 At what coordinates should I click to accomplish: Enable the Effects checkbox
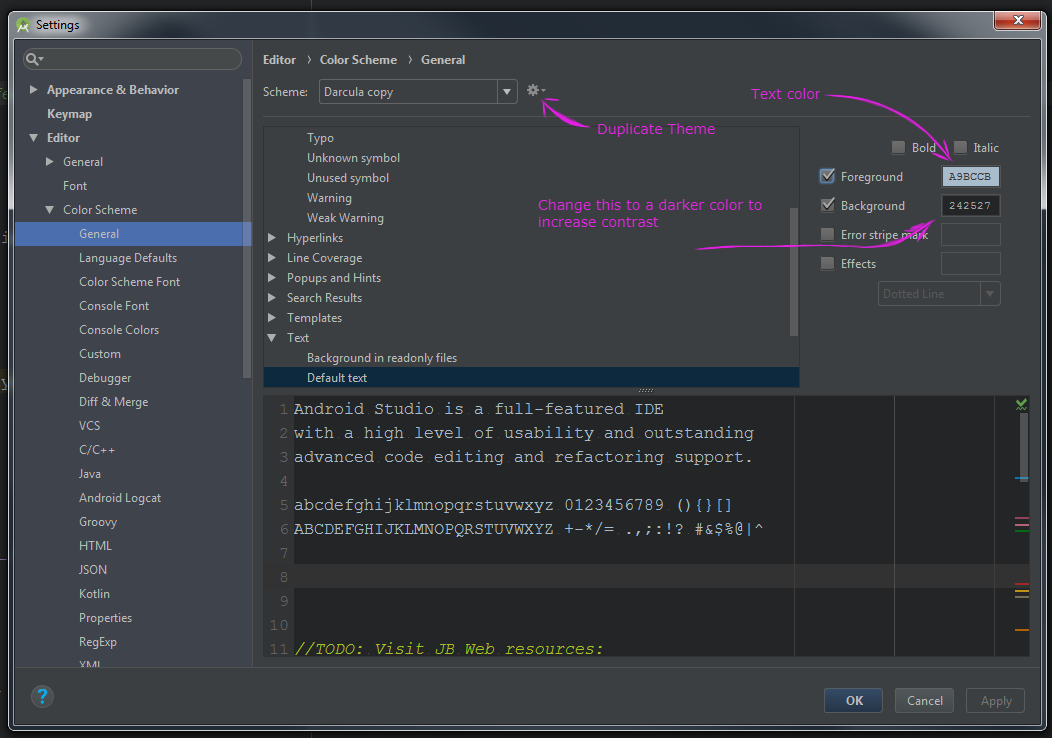coord(828,263)
